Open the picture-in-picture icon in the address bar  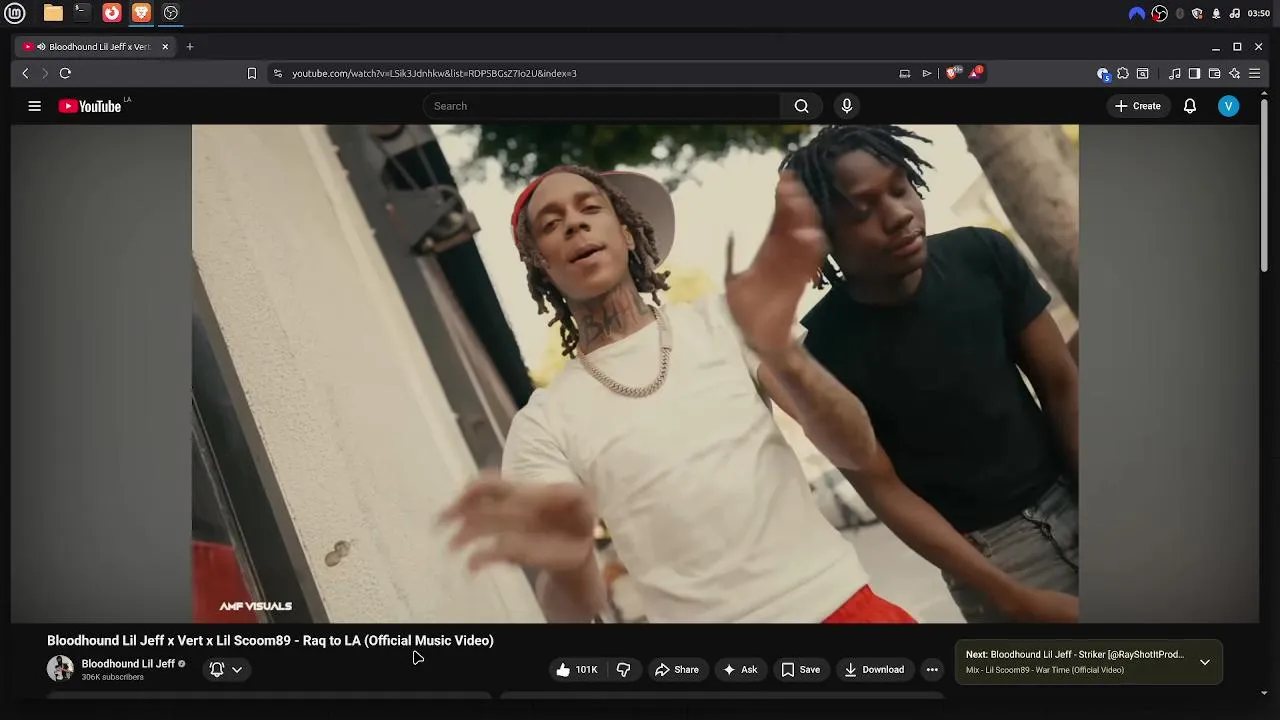[905, 73]
